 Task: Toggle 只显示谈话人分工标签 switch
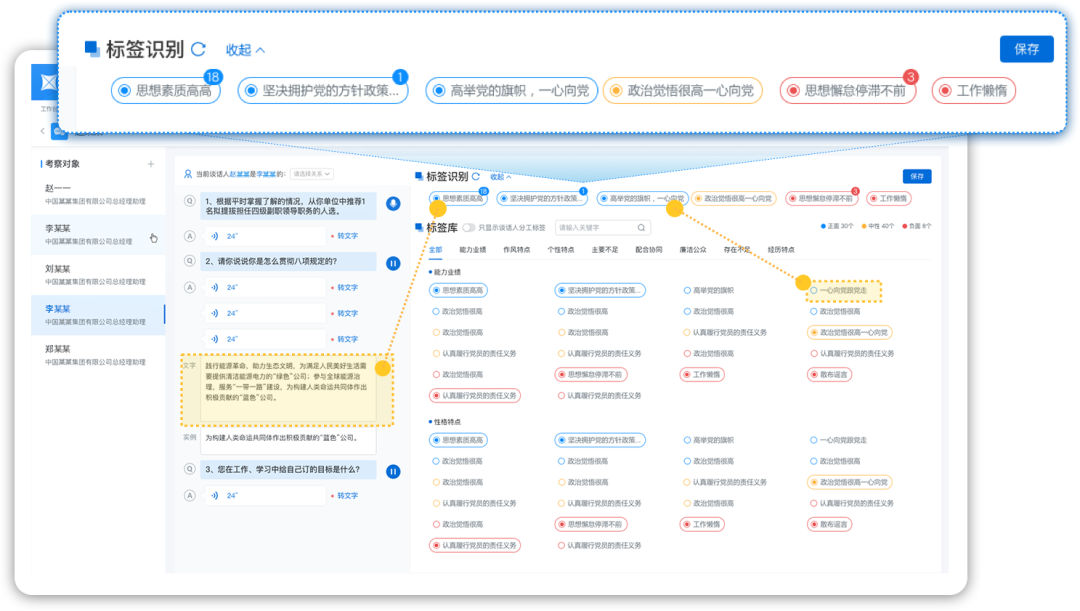pyautogui.click(x=468, y=227)
